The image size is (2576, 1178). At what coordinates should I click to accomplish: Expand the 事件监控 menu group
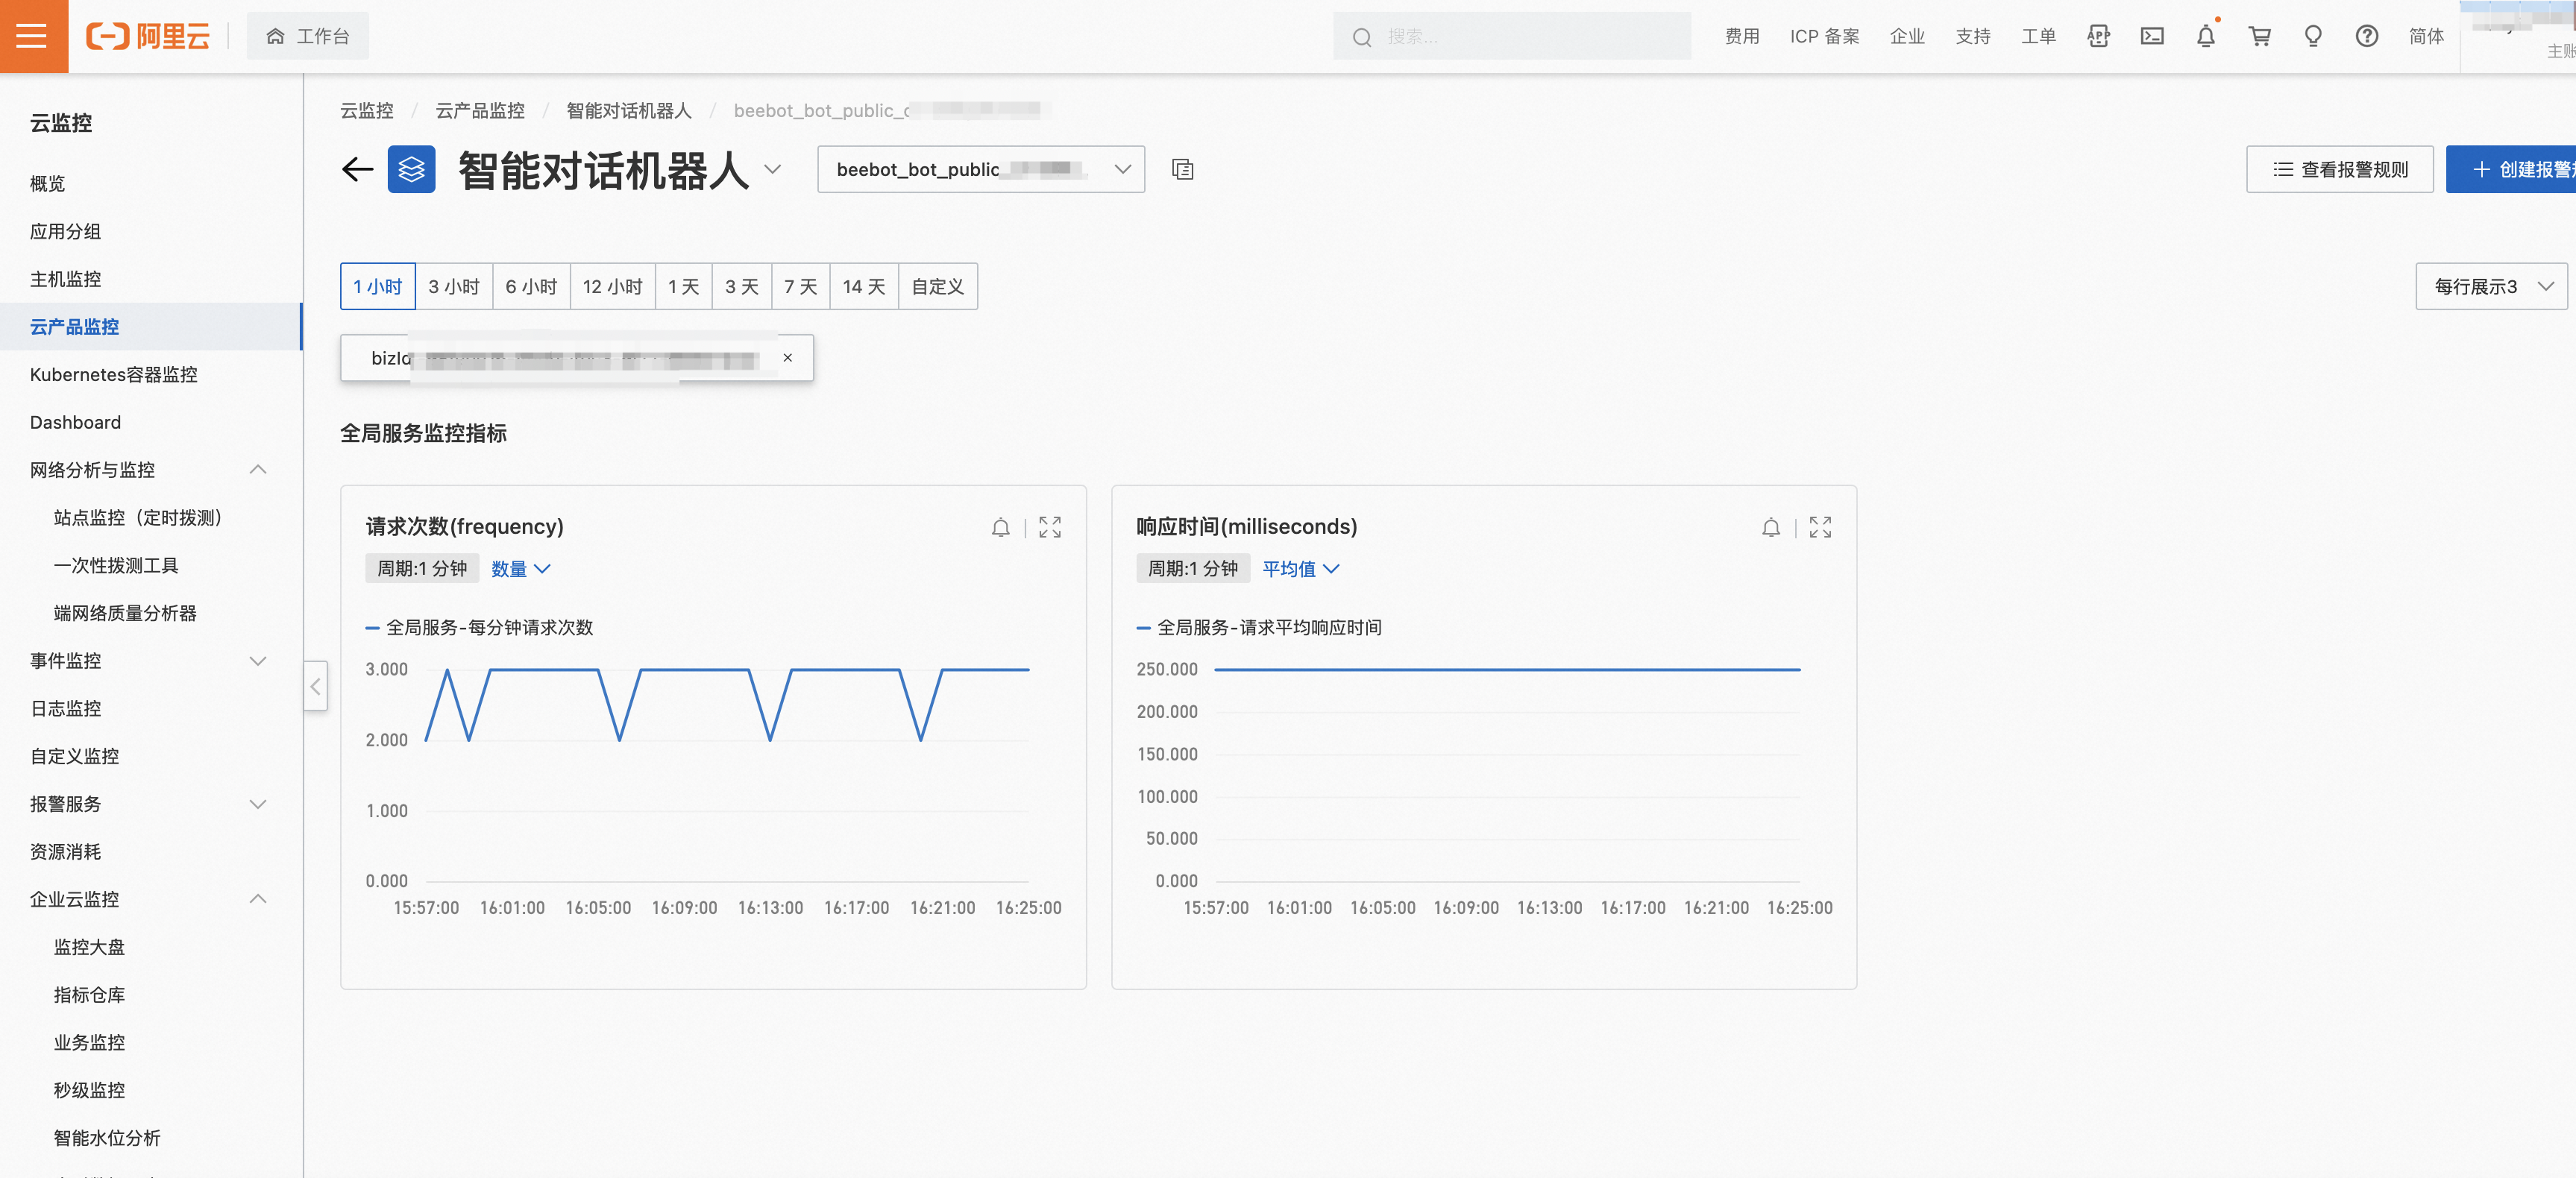pos(257,661)
